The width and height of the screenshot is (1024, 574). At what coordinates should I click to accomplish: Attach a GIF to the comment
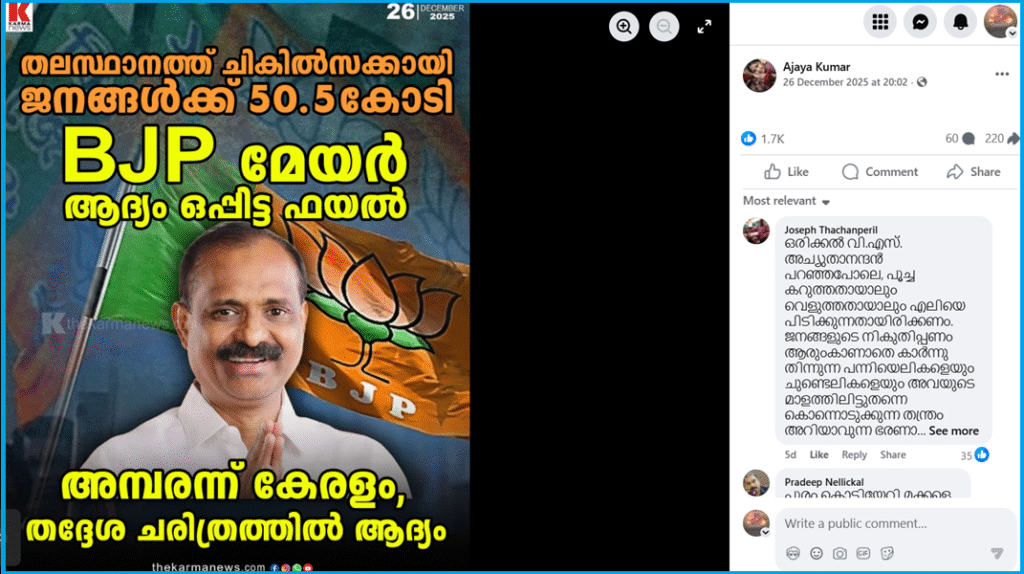tap(863, 554)
